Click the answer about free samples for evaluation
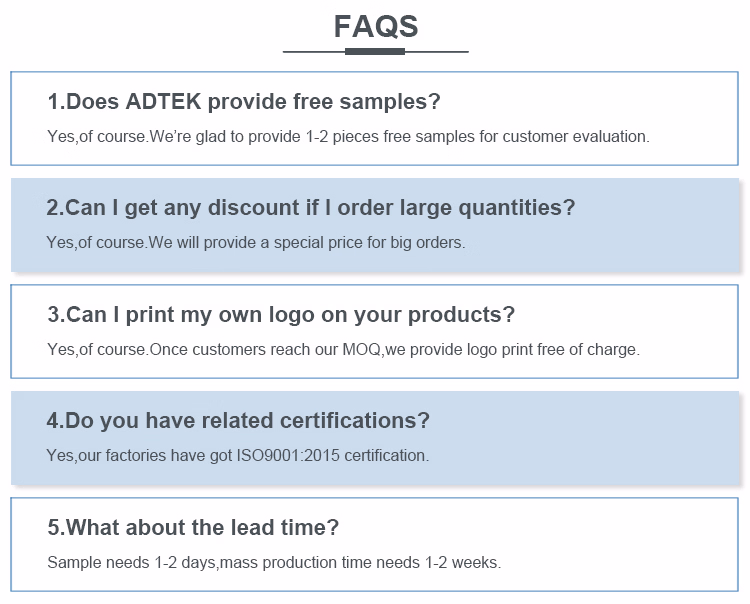The width and height of the screenshot is (750, 604). pos(348,136)
